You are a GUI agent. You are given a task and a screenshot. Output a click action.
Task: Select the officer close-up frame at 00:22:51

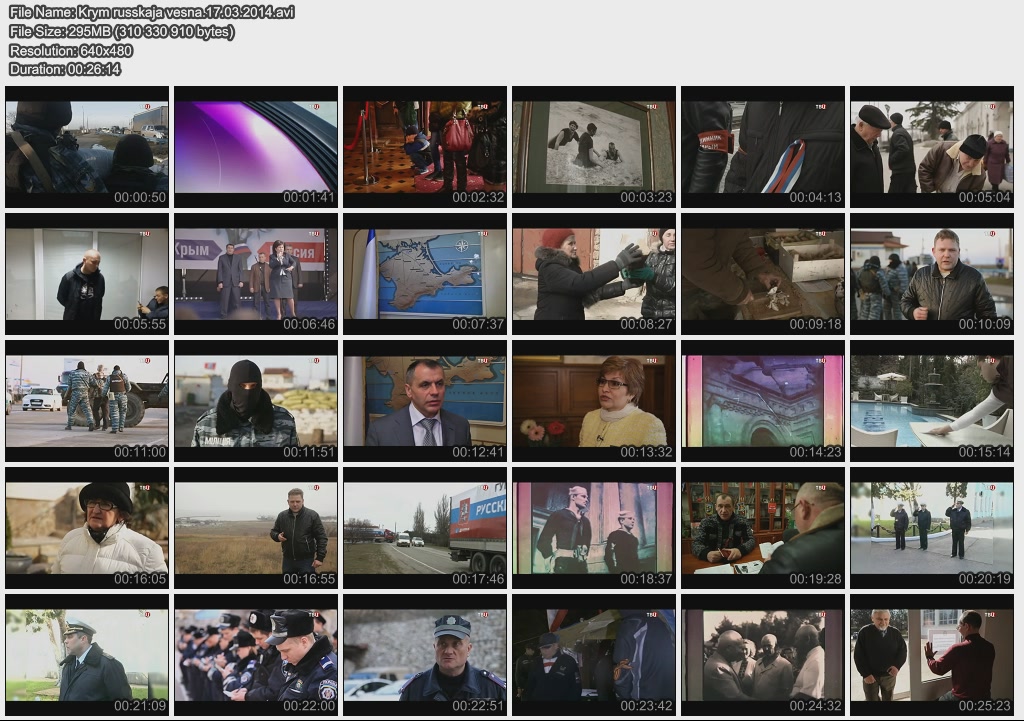[425, 654]
